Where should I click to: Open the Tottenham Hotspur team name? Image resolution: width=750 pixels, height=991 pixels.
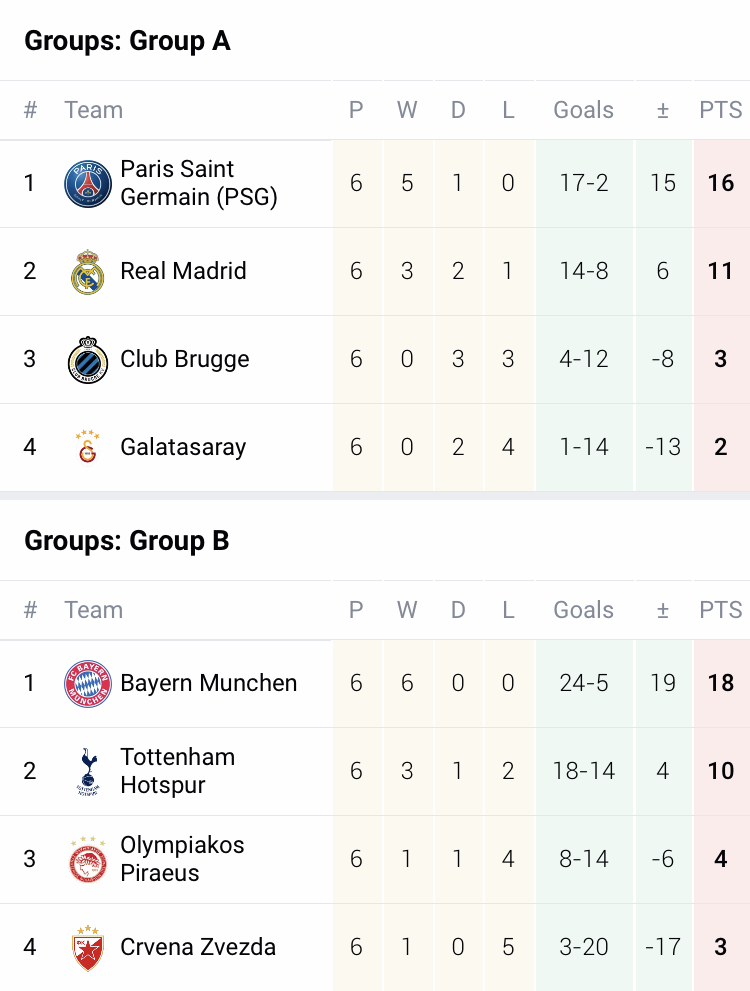tap(178, 771)
